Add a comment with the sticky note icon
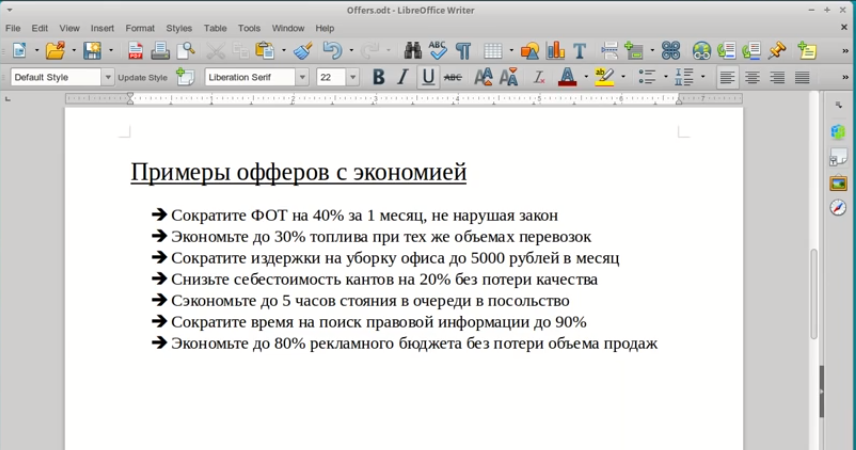The image size is (856, 450). [x=807, y=51]
